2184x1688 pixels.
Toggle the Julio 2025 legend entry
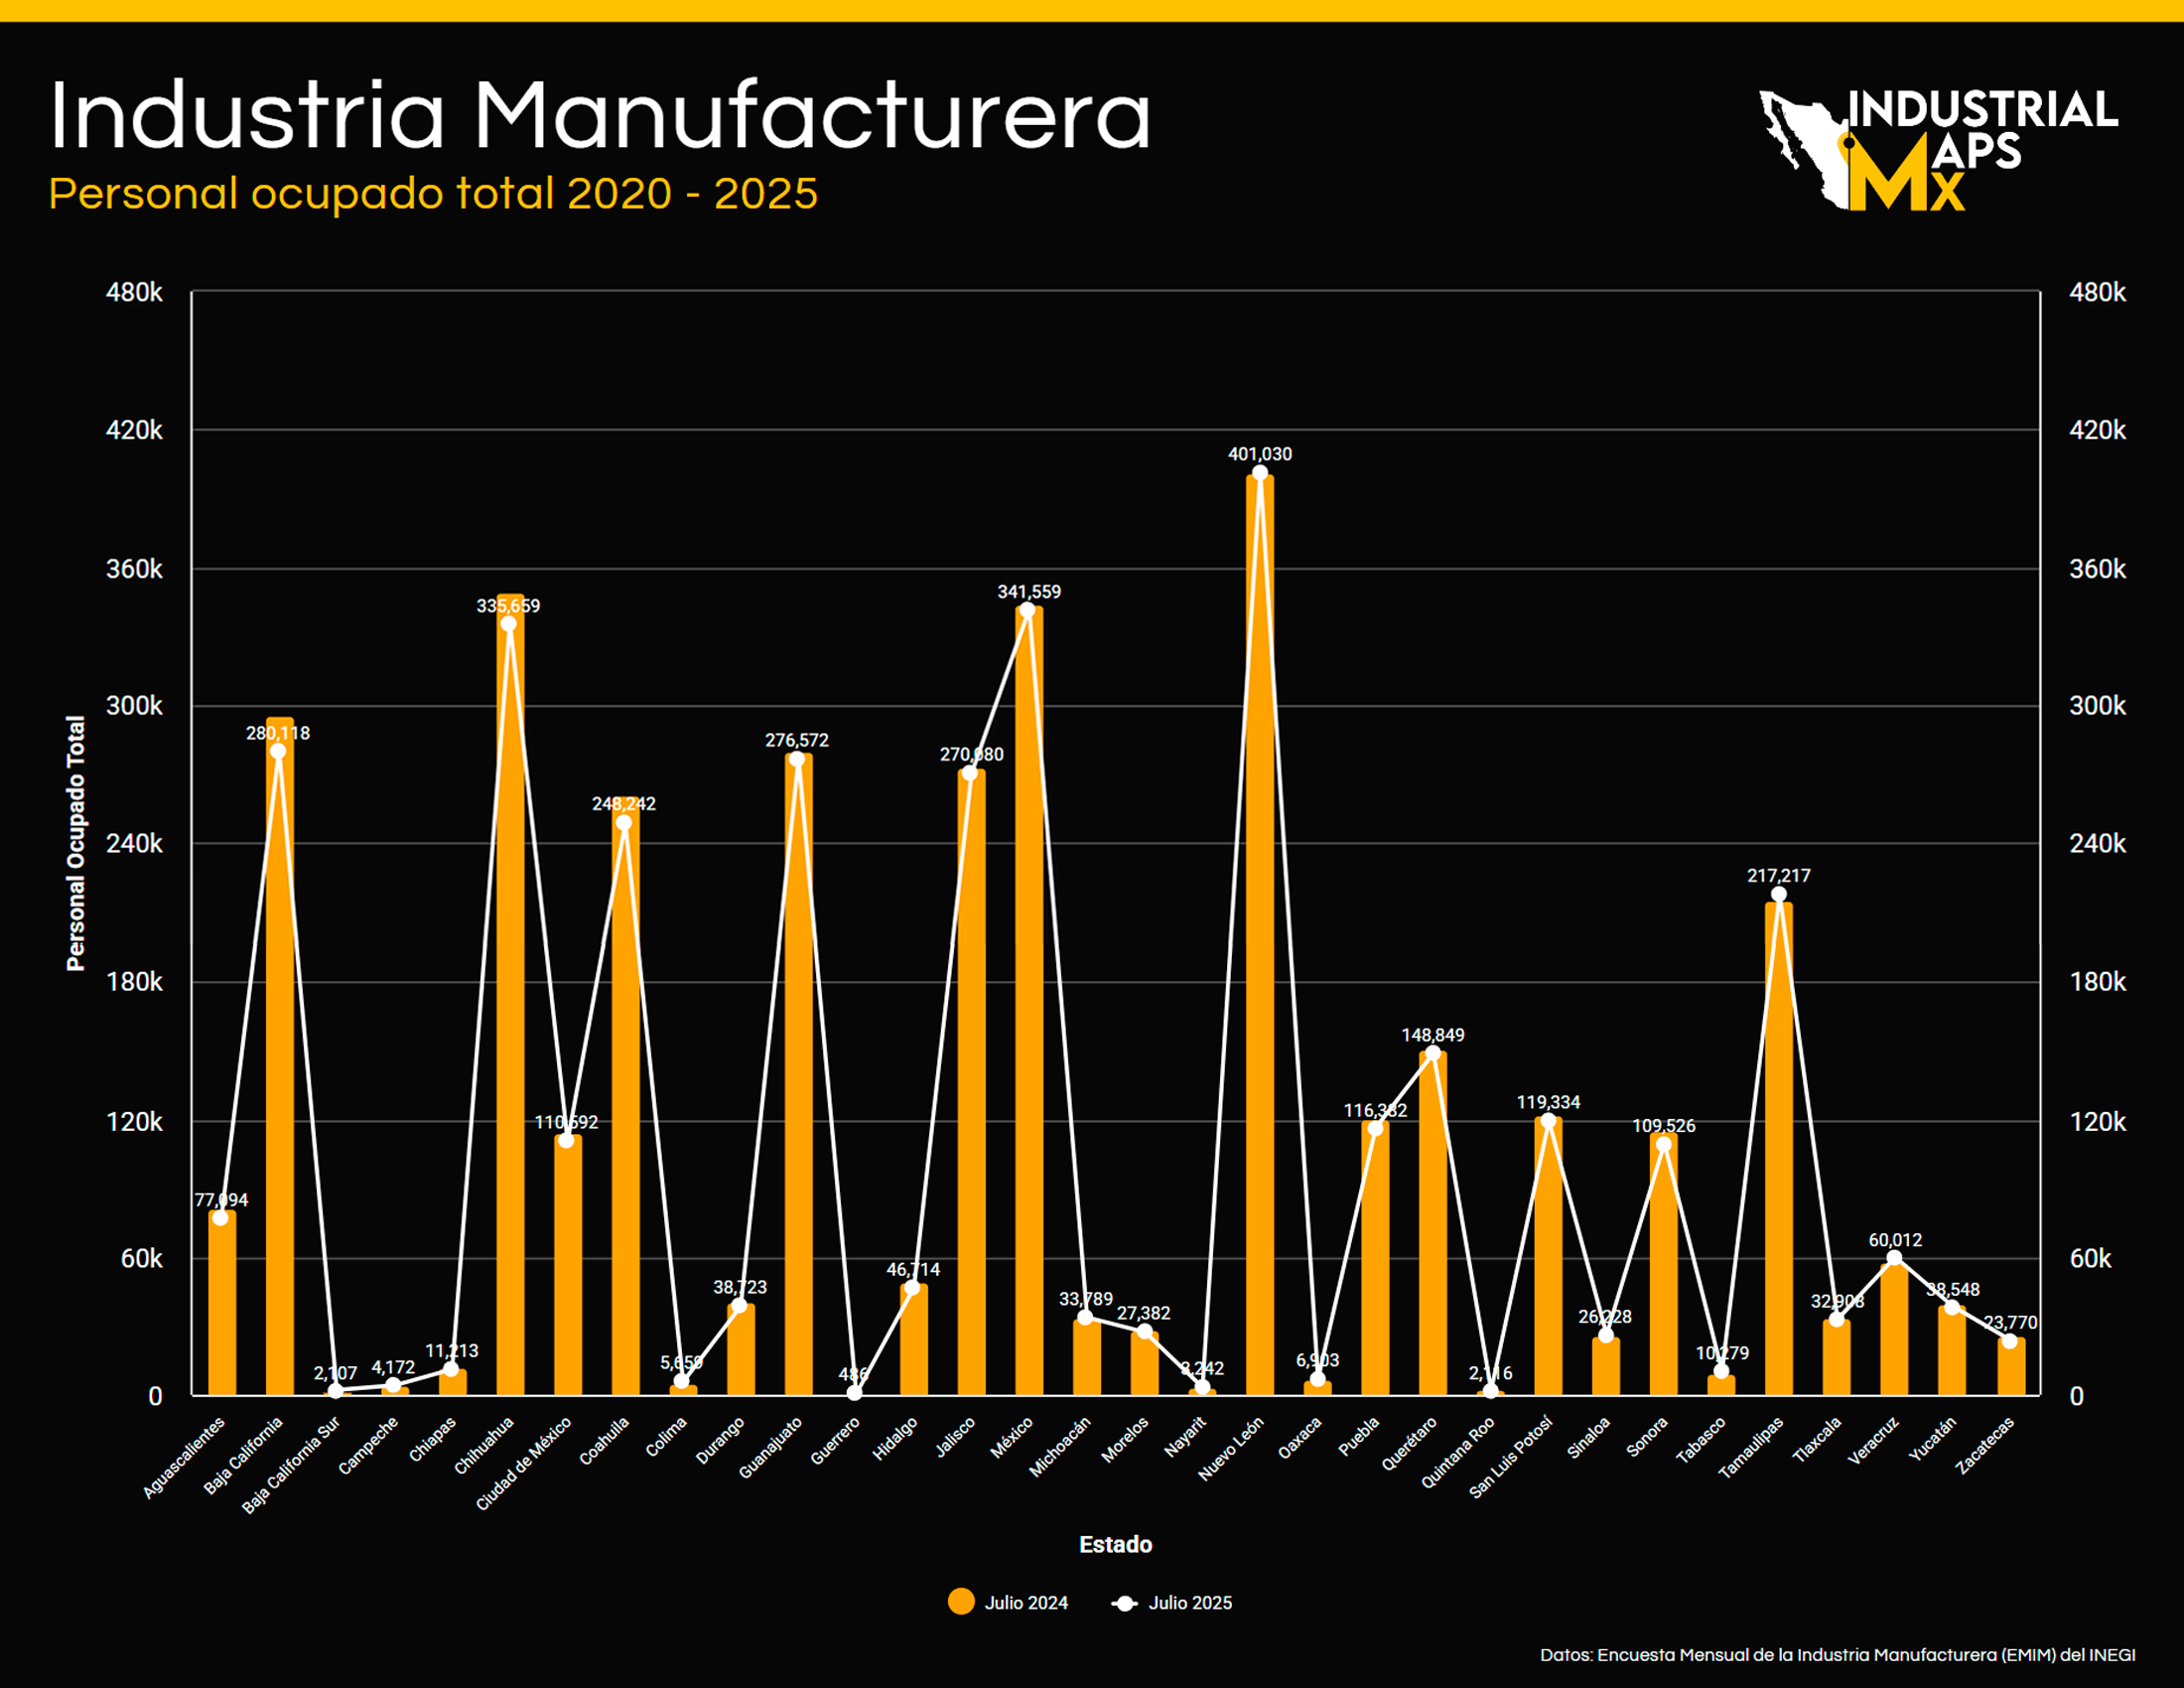click(x=1189, y=1603)
